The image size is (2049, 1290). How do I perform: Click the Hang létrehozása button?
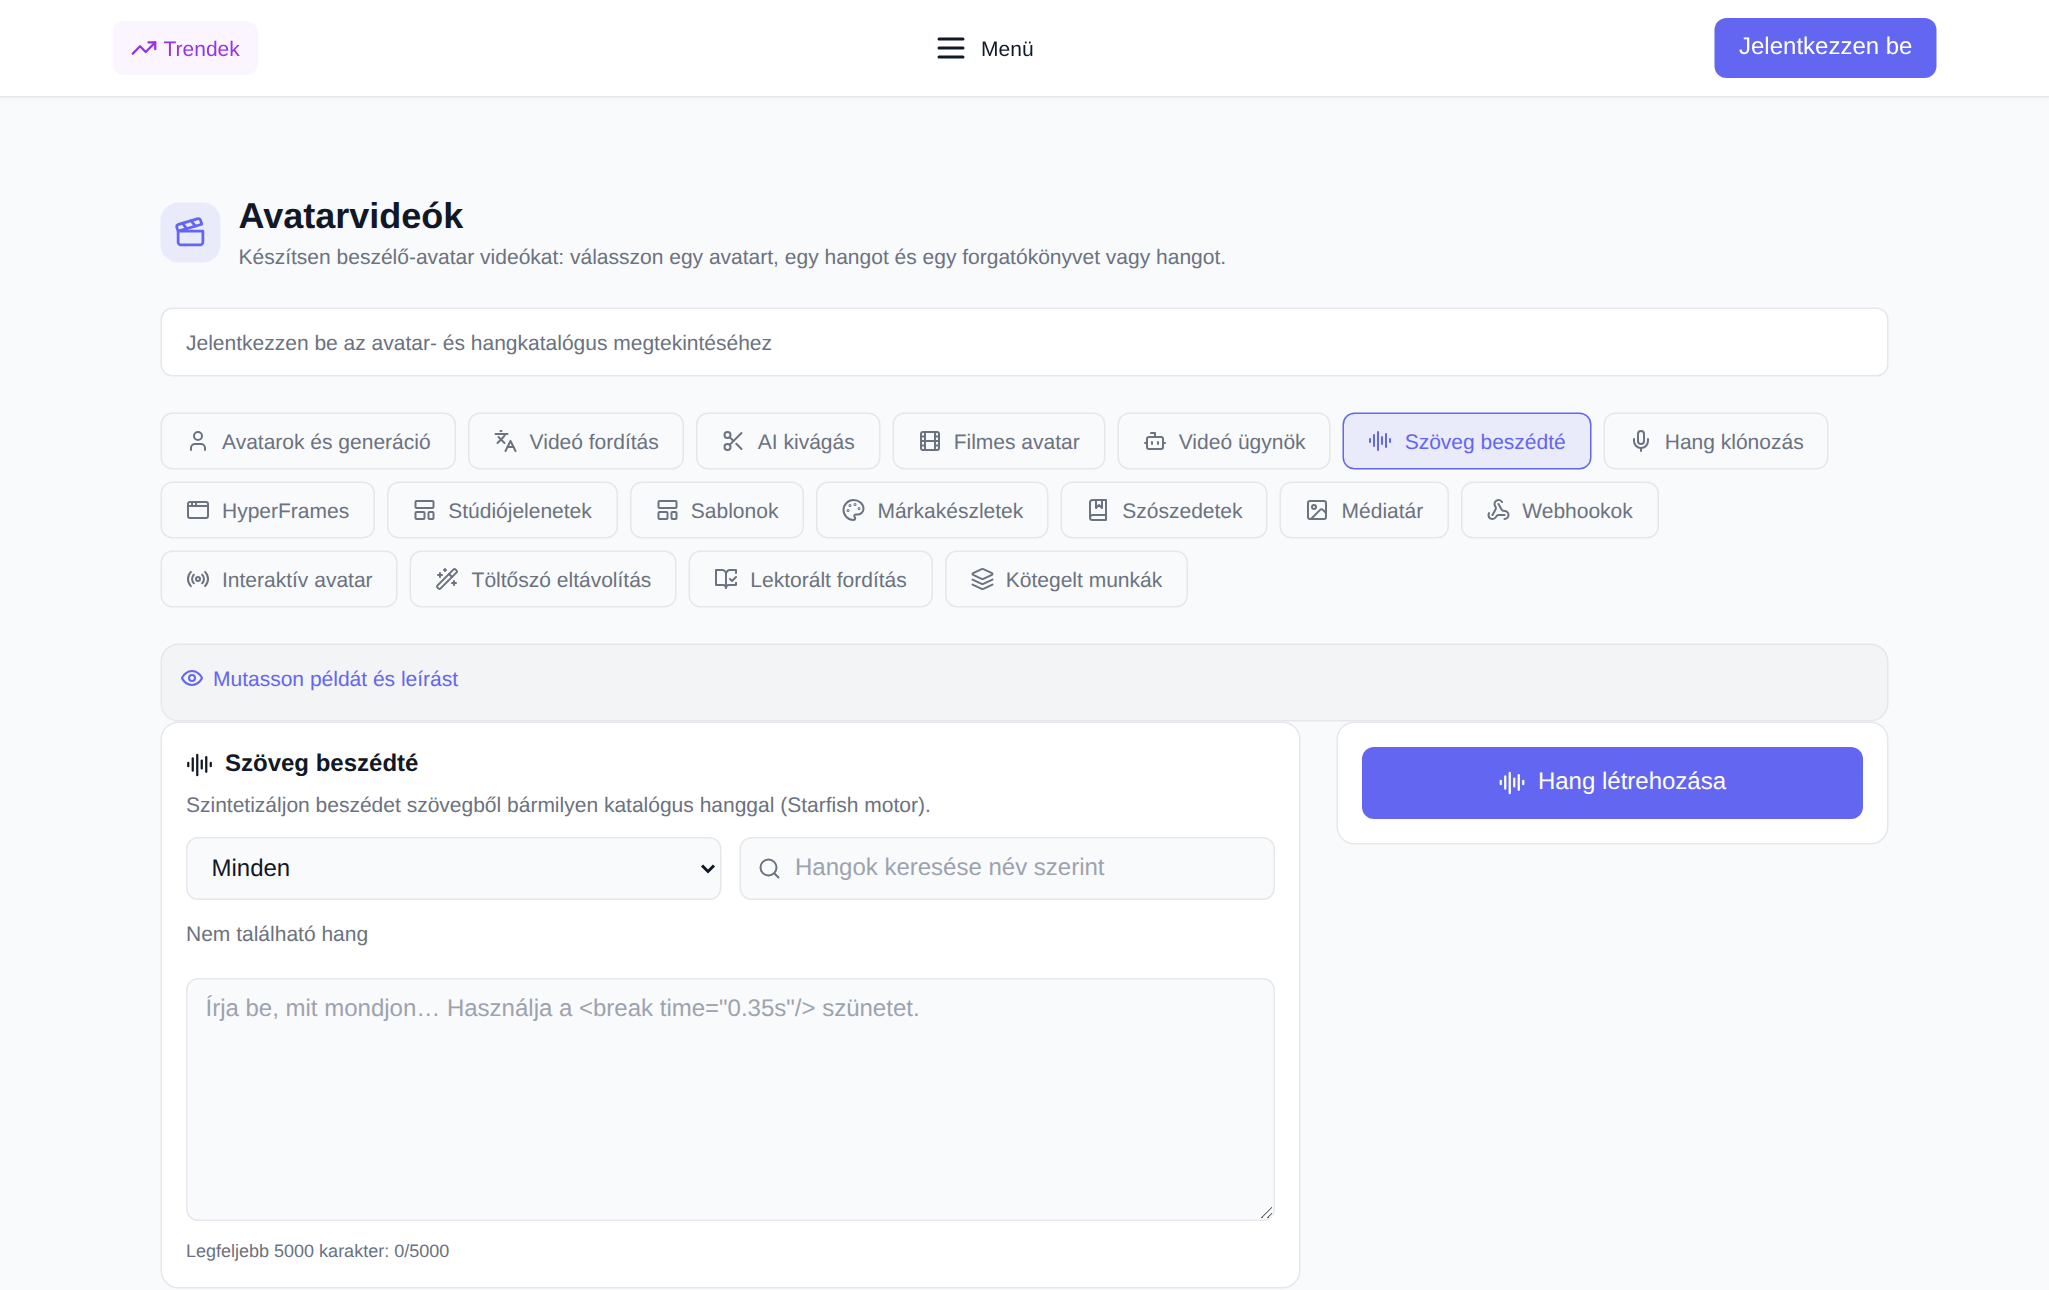pos(1612,782)
